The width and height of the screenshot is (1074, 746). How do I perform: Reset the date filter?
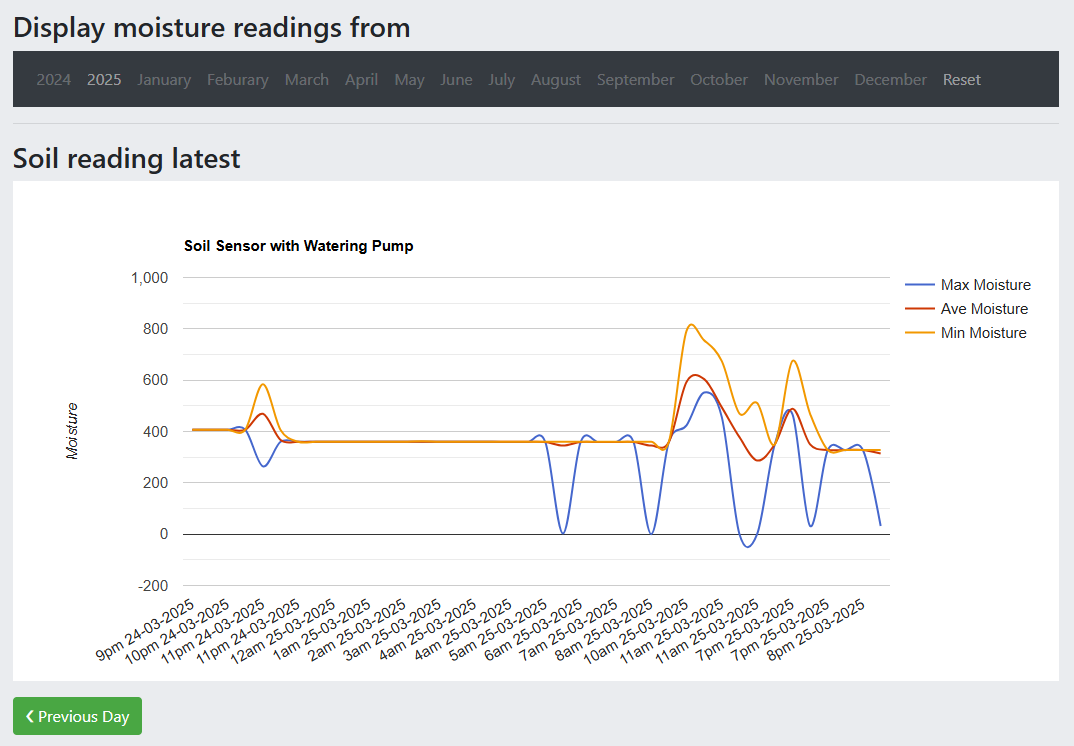962,79
